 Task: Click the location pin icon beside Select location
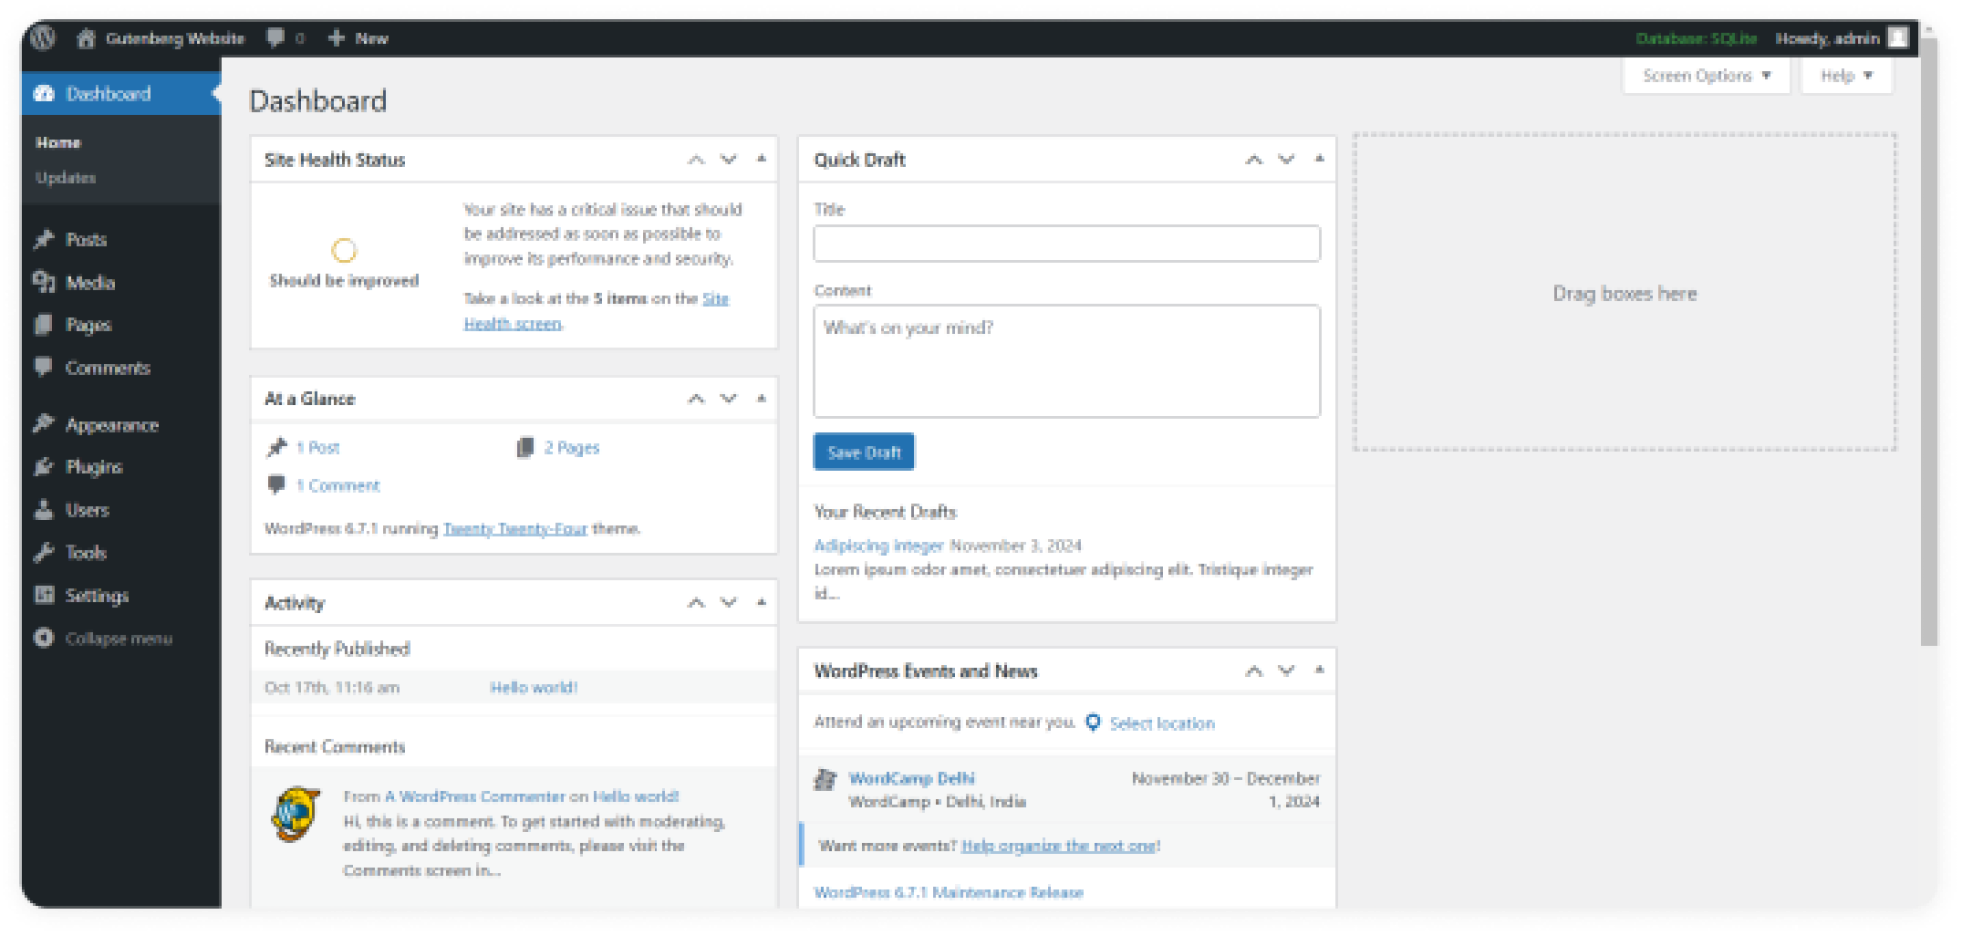[1093, 722]
